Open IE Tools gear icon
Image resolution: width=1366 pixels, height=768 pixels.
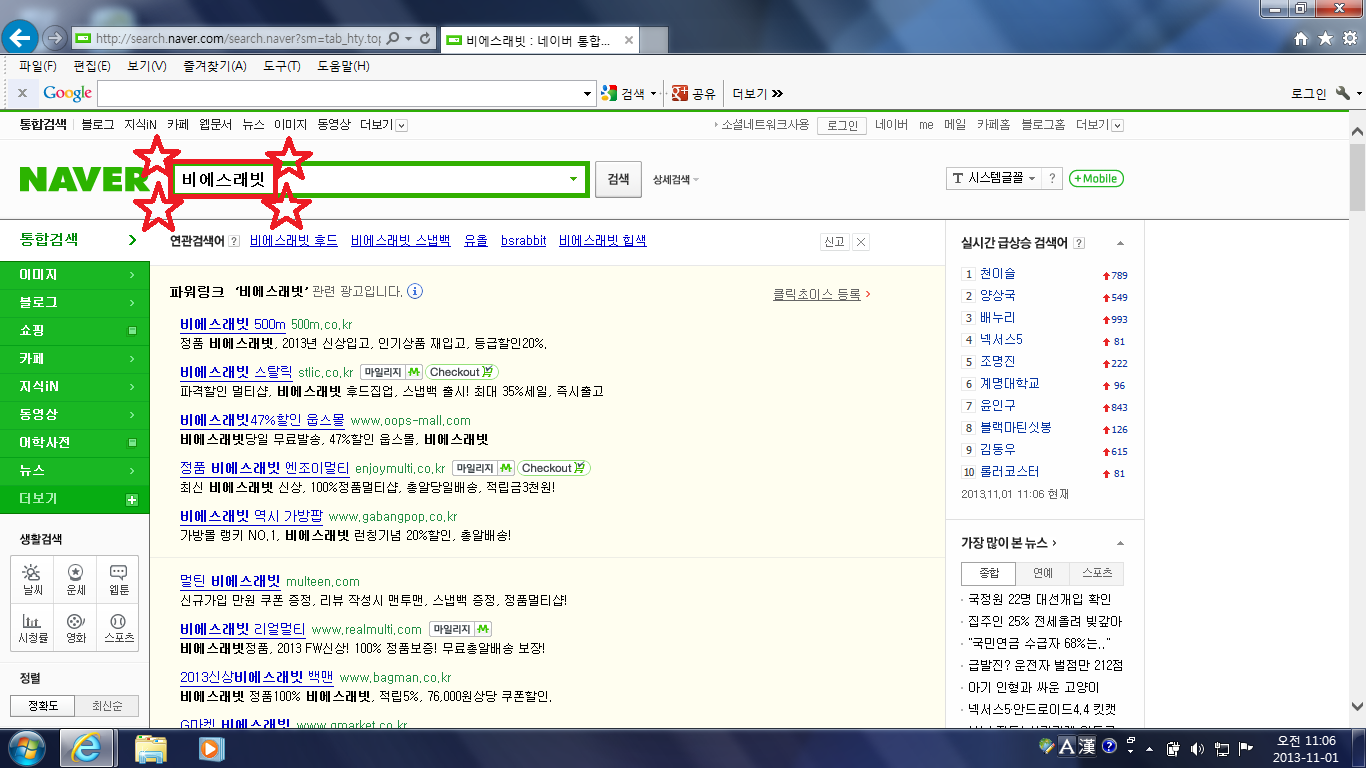(1349, 38)
